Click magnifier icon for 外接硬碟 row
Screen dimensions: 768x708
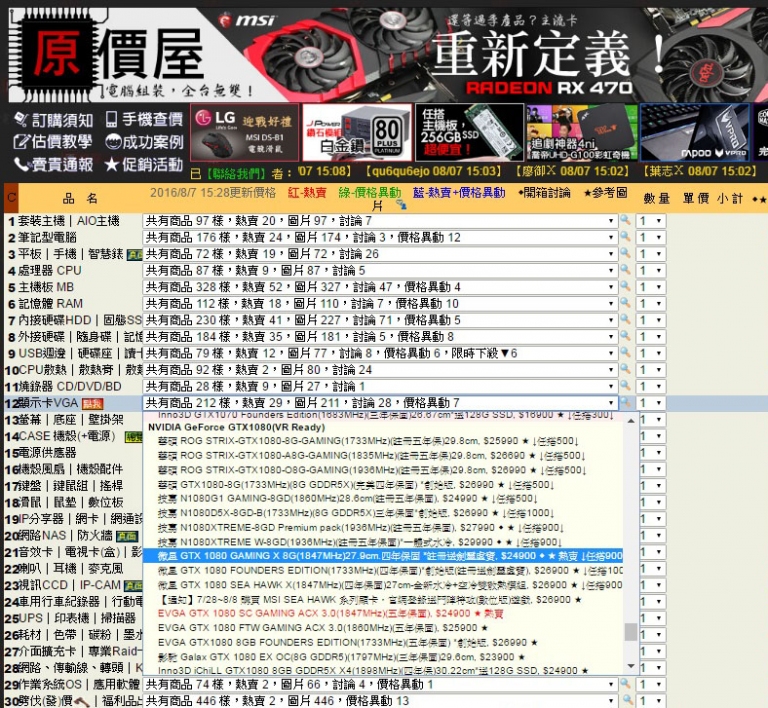(625, 336)
